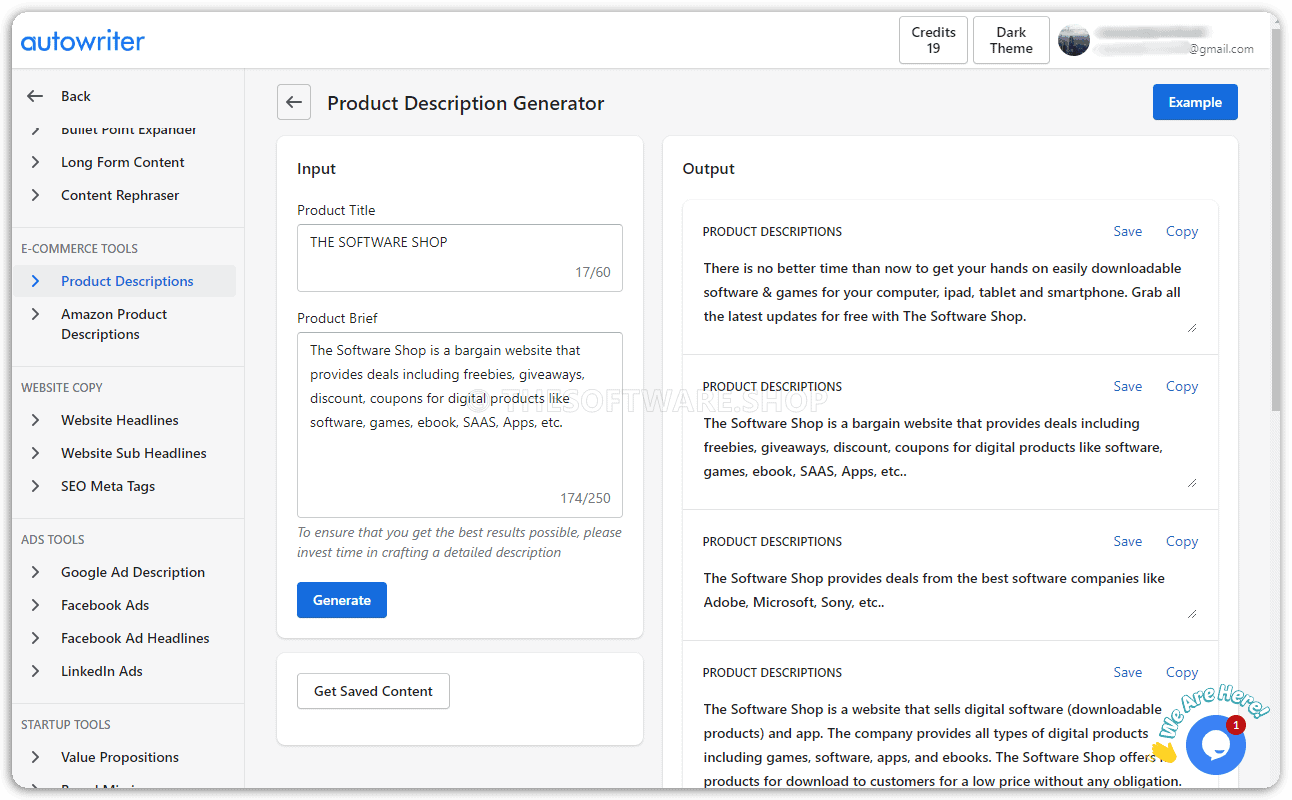
Task: Expand the Value Propositions chevron
Action: click(35, 757)
